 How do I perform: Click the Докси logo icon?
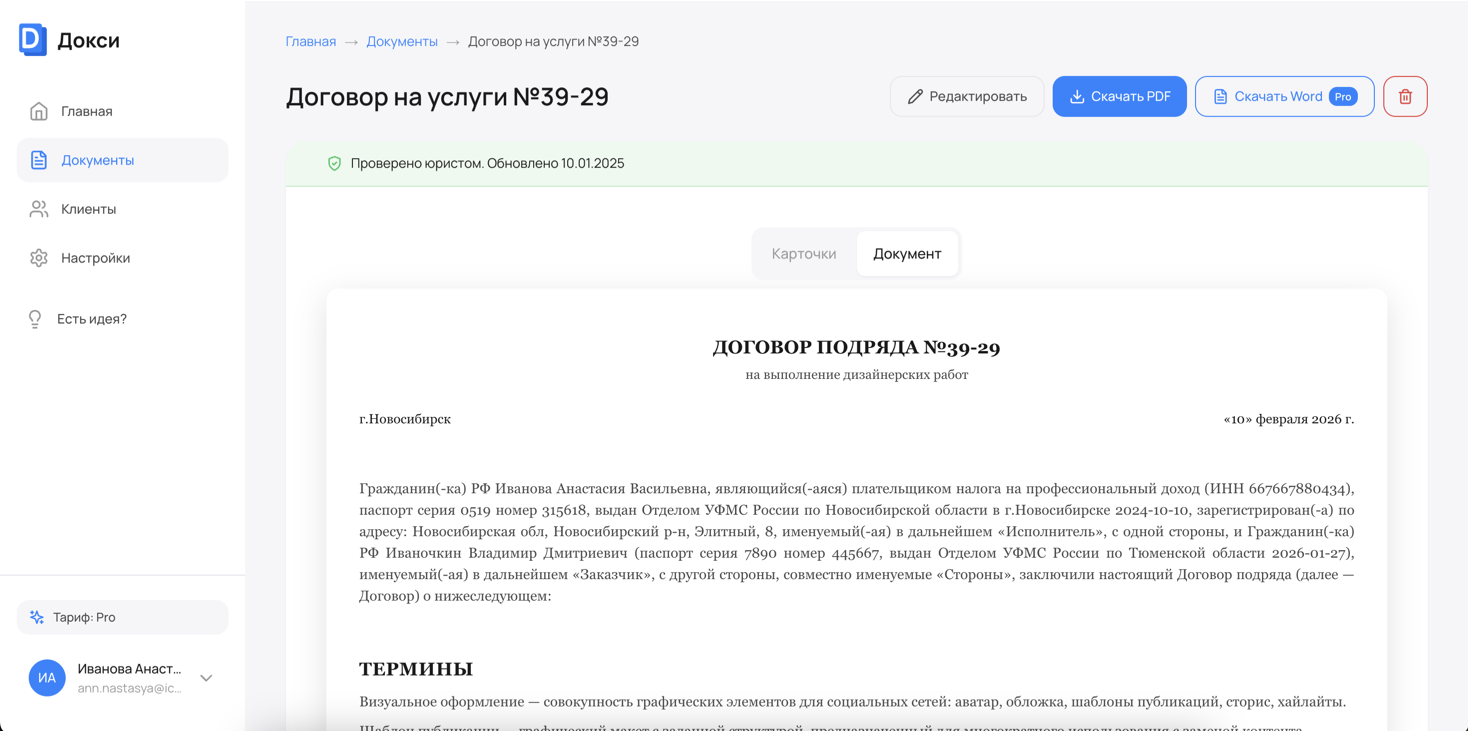coord(31,41)
